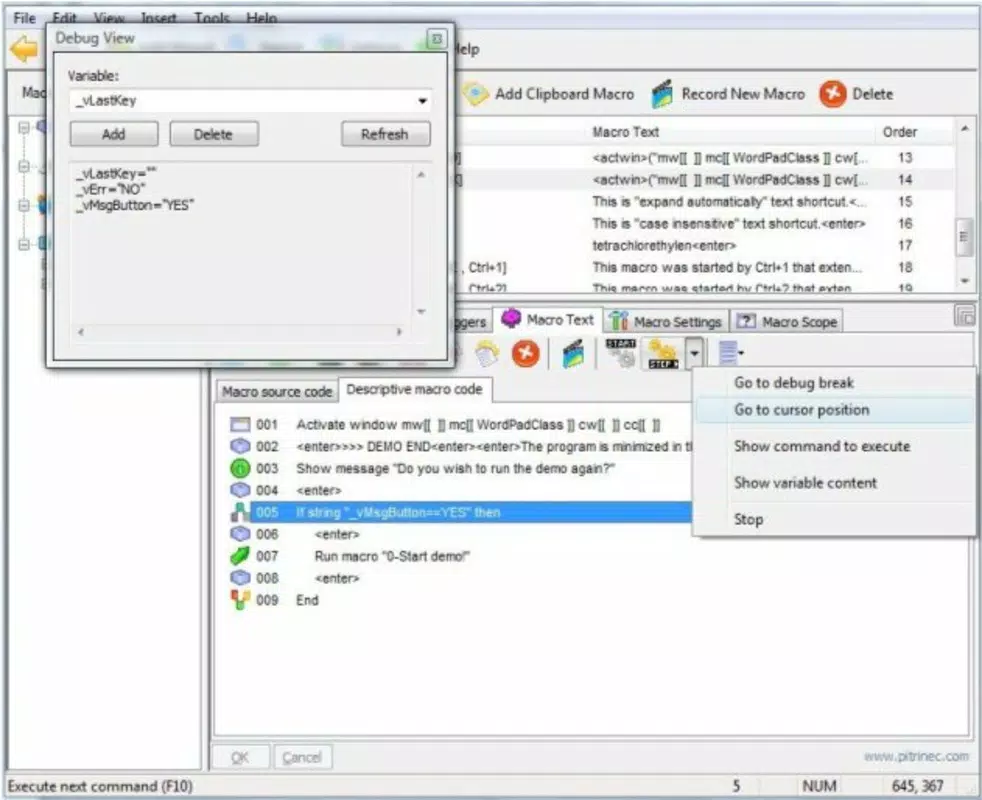Select the tetrachlorethylen<enter> macro row
Image resolution: width=982 pixels, height=800 pixels.
pos(705,245)
